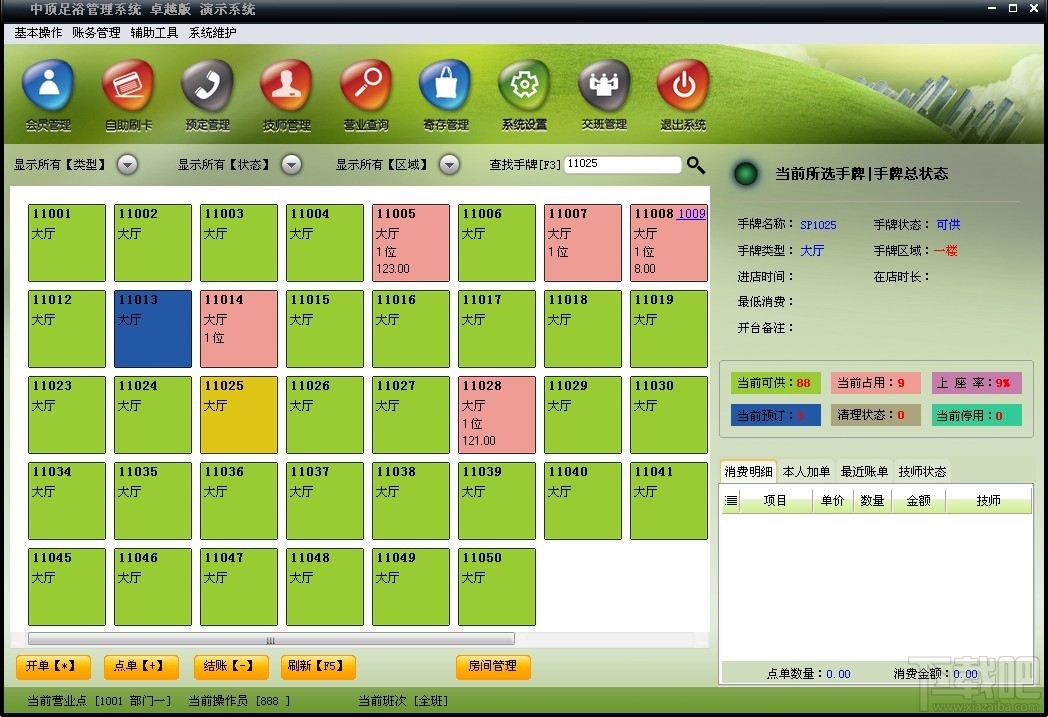This screenshot has height=717, width=1048.
Task: Open the 系统维护 menu
Action: pyautogui.click(x=213, y=33)
